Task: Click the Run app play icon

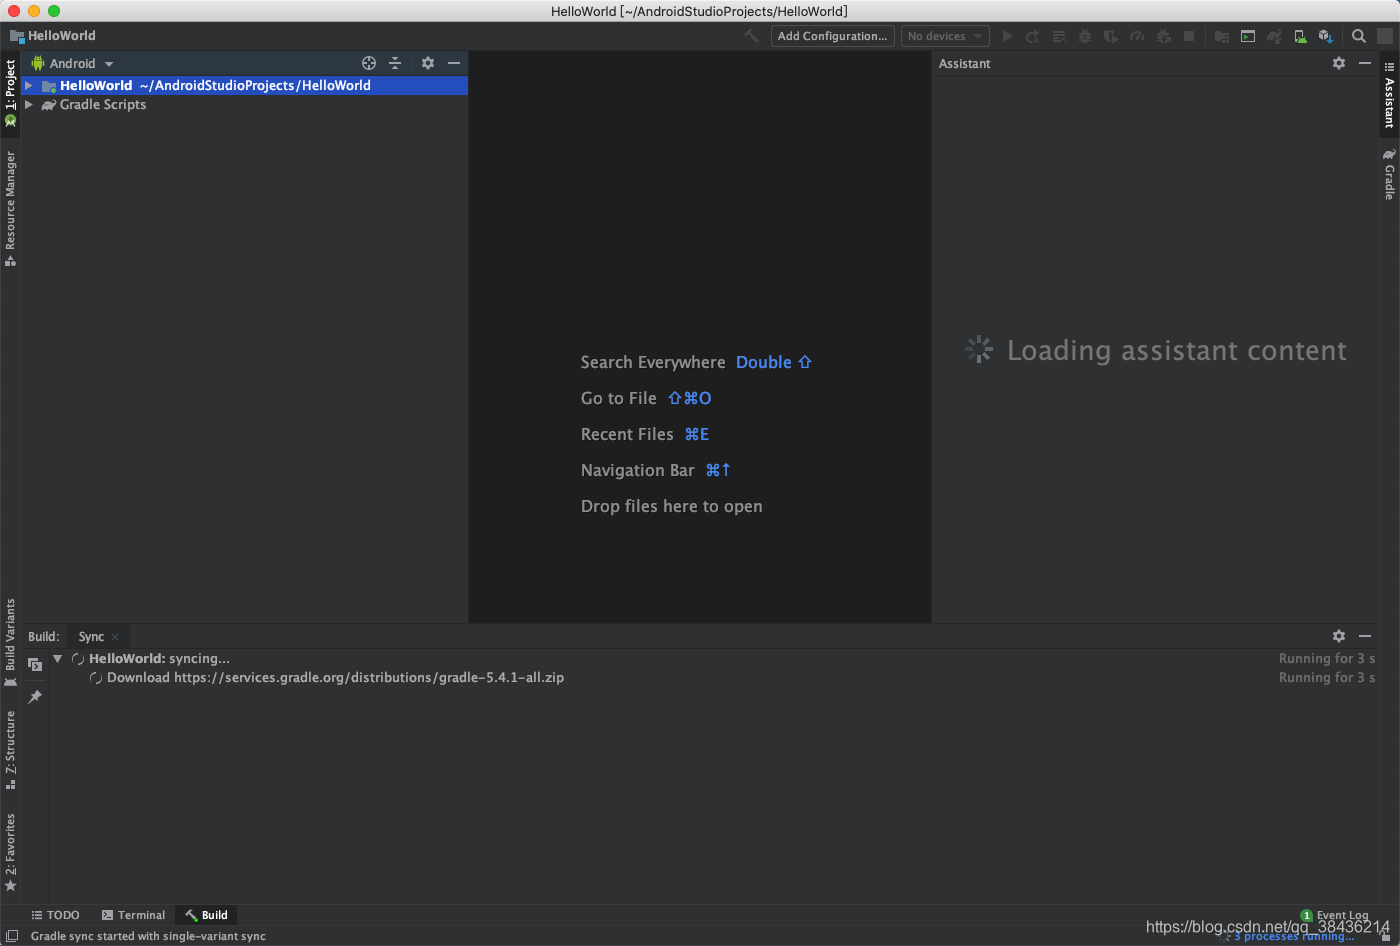Action: (1008, 36)
